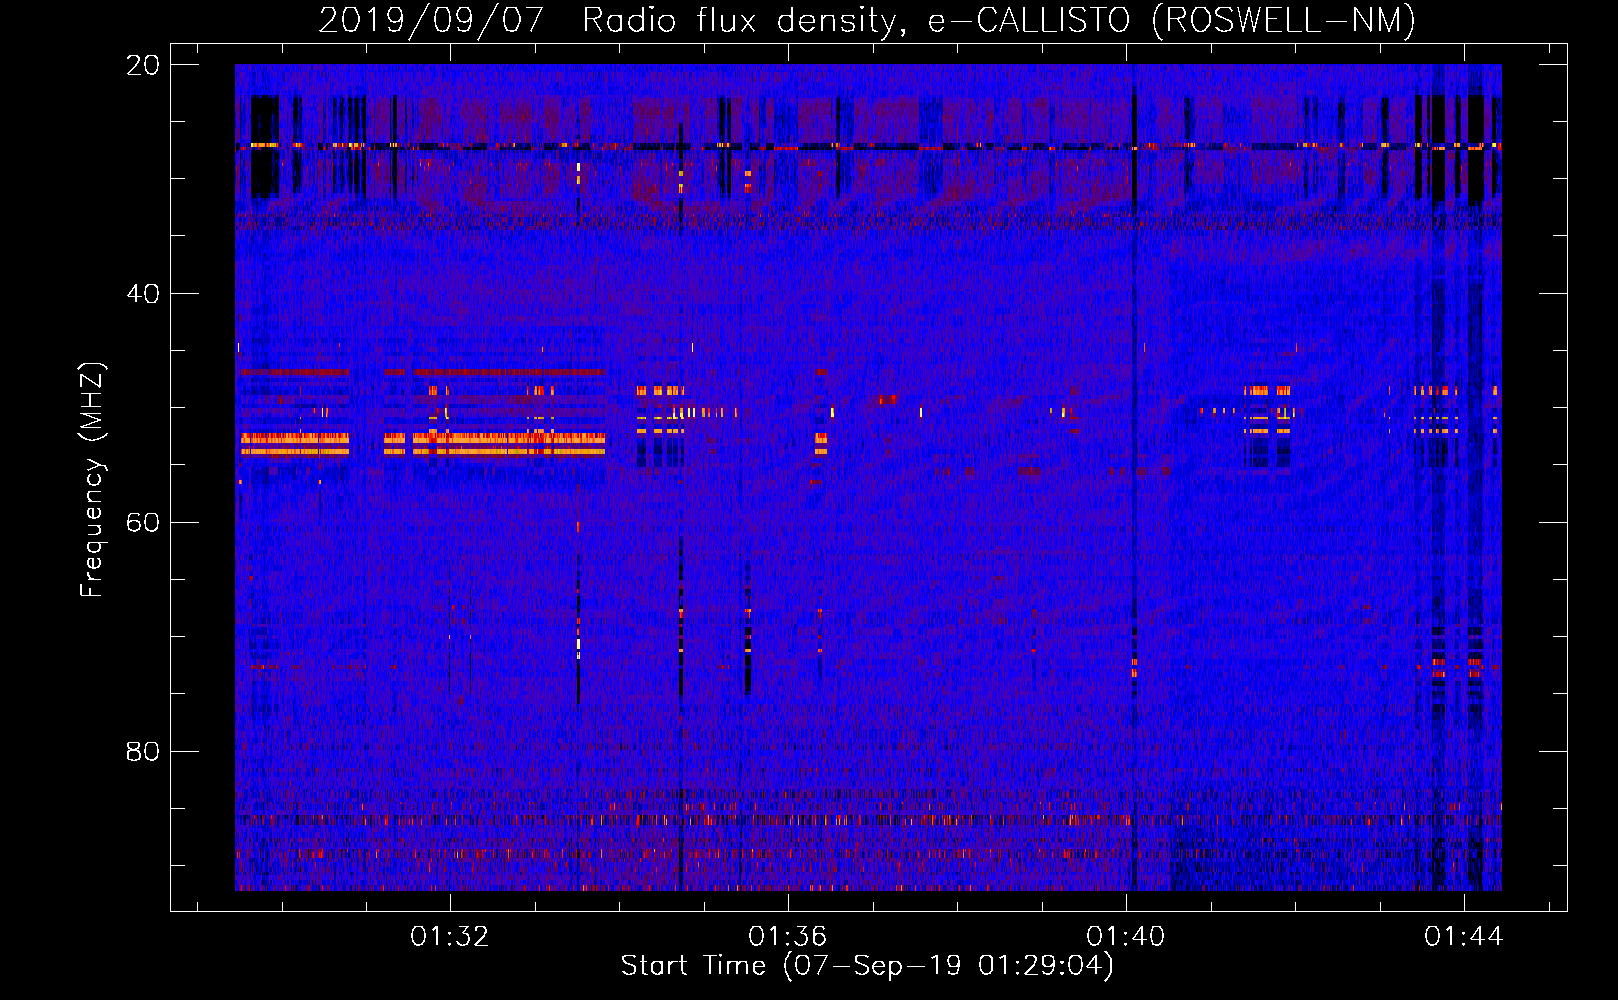Click the frequency tick label "40"
This screenshot has width=1618, height=1000.
pyautogui.click(x=143, y=294)
